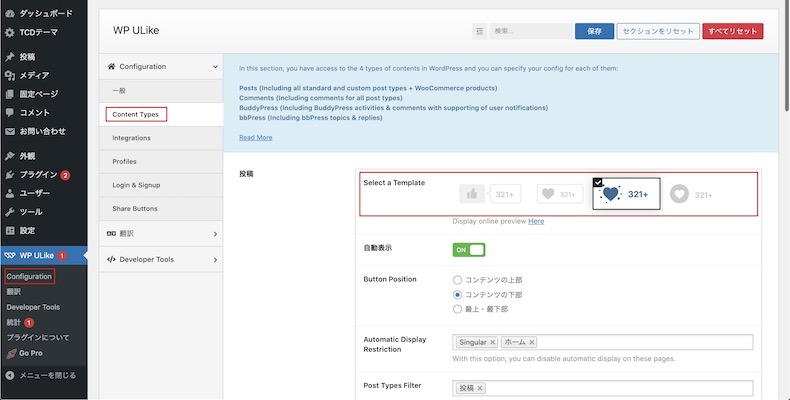Select the blue animated heart template

coord(626,193)
